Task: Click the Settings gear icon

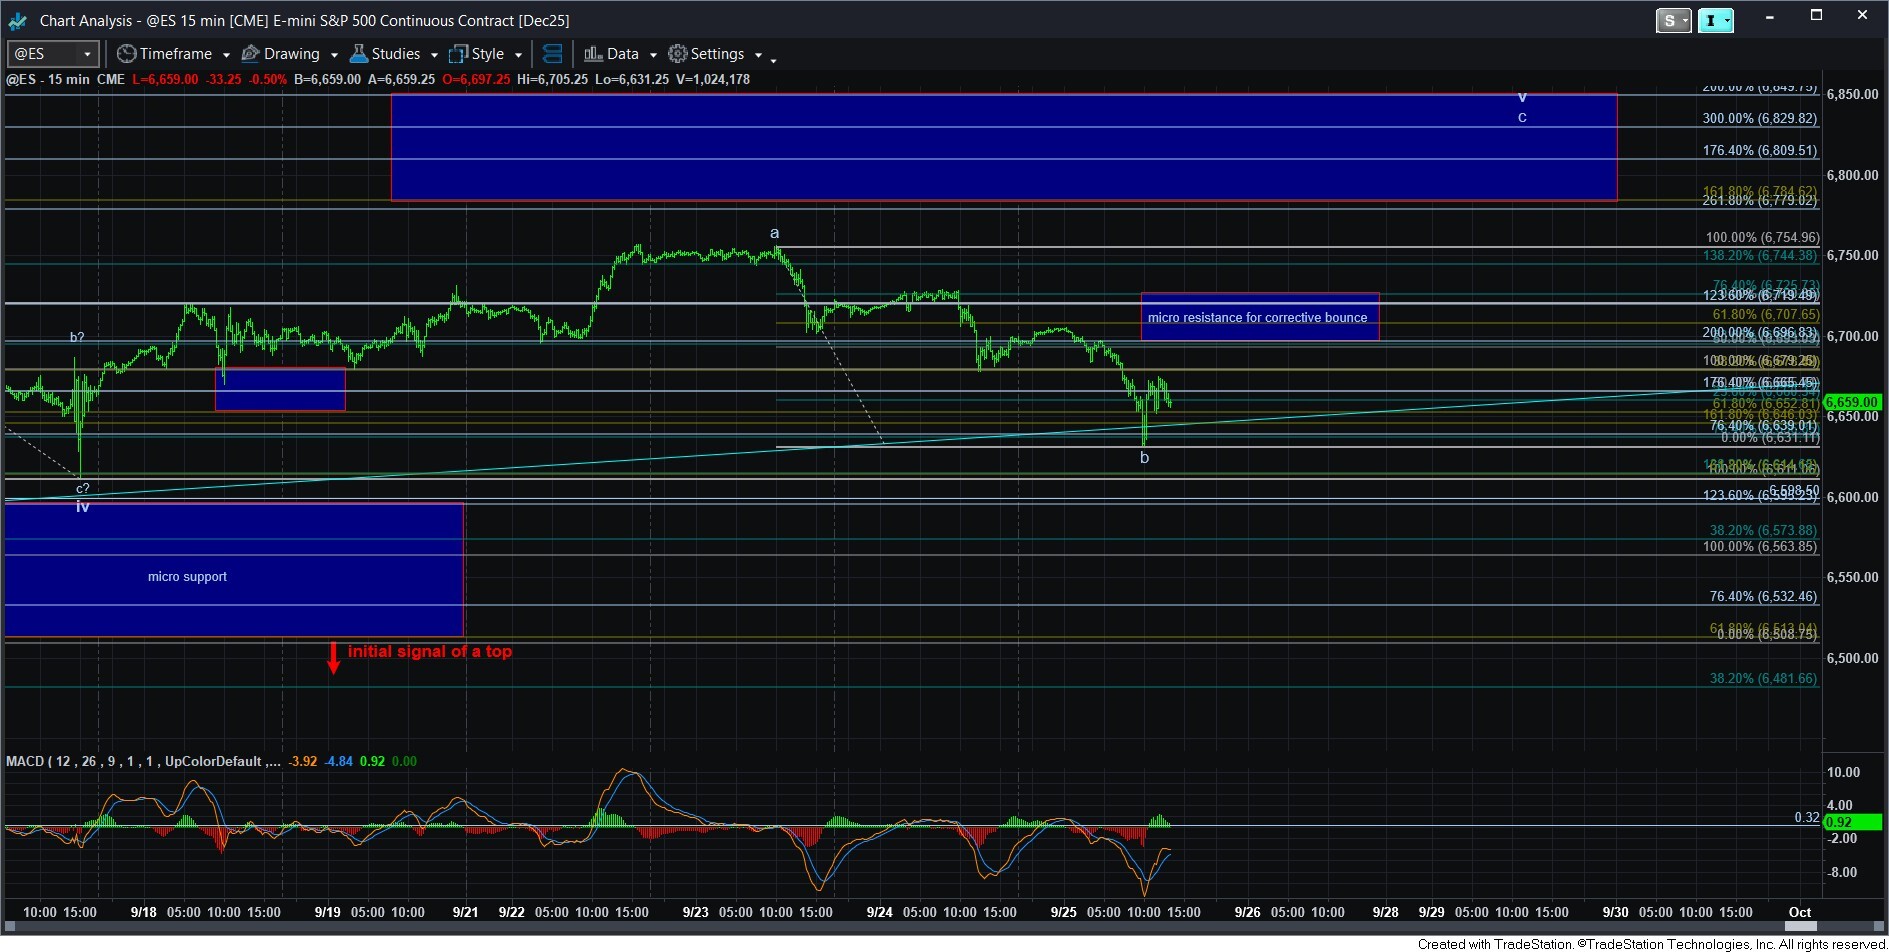Action: click(x=678, y=54)
